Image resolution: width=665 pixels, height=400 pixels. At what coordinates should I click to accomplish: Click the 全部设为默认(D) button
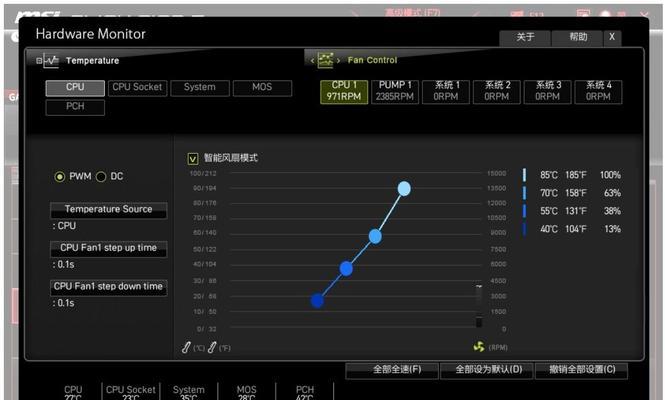click(x=488, y=370)
